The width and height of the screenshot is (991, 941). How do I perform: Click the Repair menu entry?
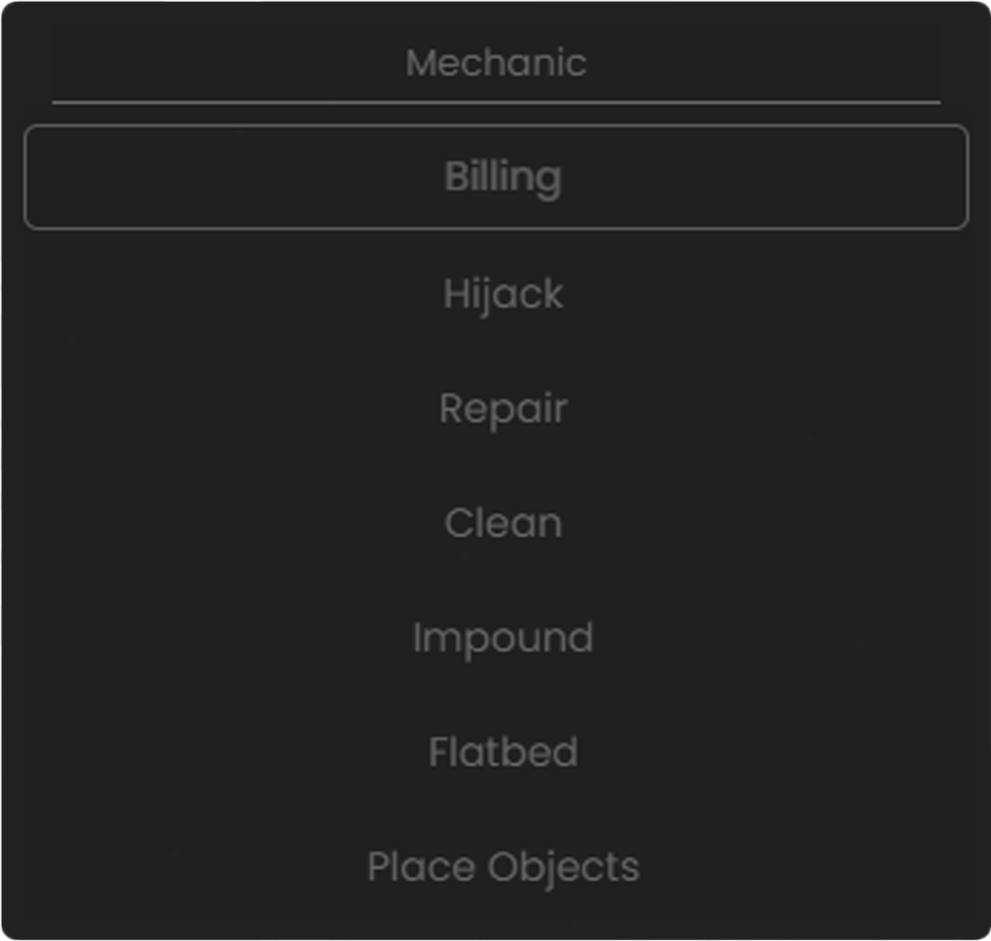pos(503,409)
